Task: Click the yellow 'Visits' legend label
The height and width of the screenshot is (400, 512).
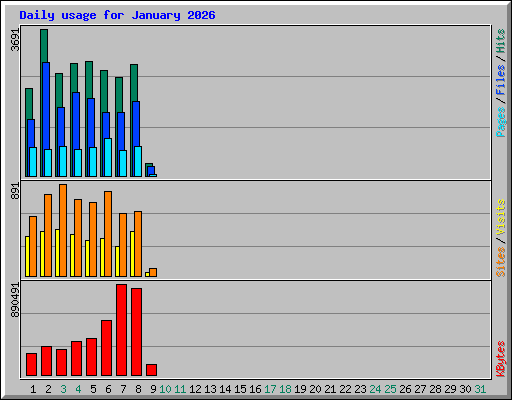Action: (x=501, y=217)
